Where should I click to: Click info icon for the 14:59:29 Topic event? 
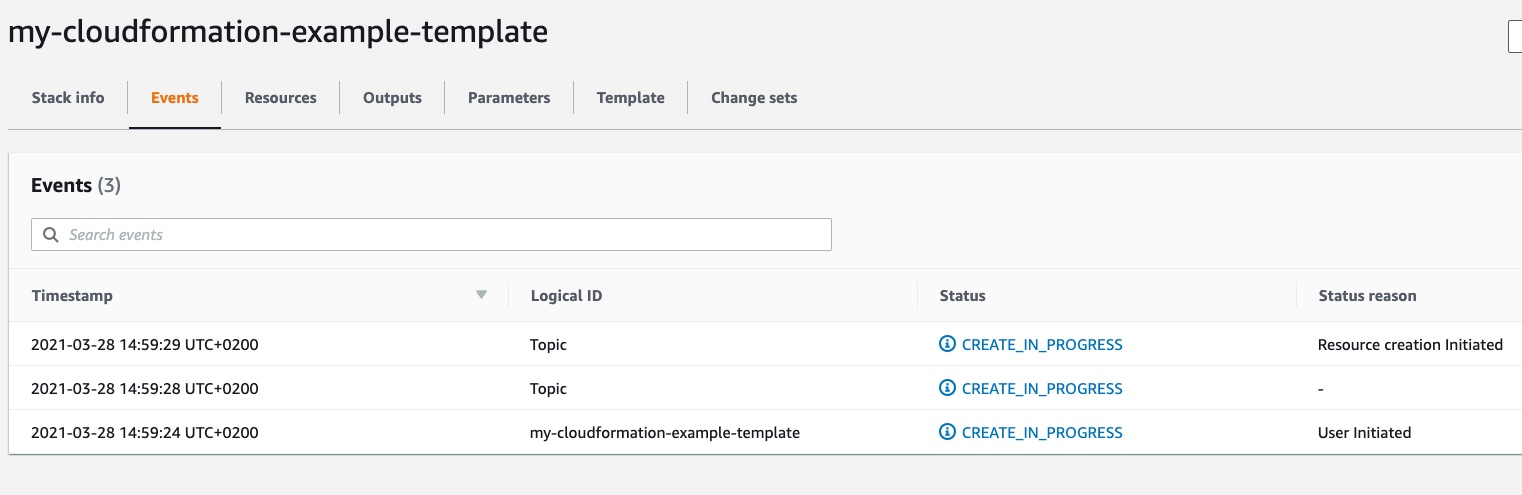(x=947, y=345)
